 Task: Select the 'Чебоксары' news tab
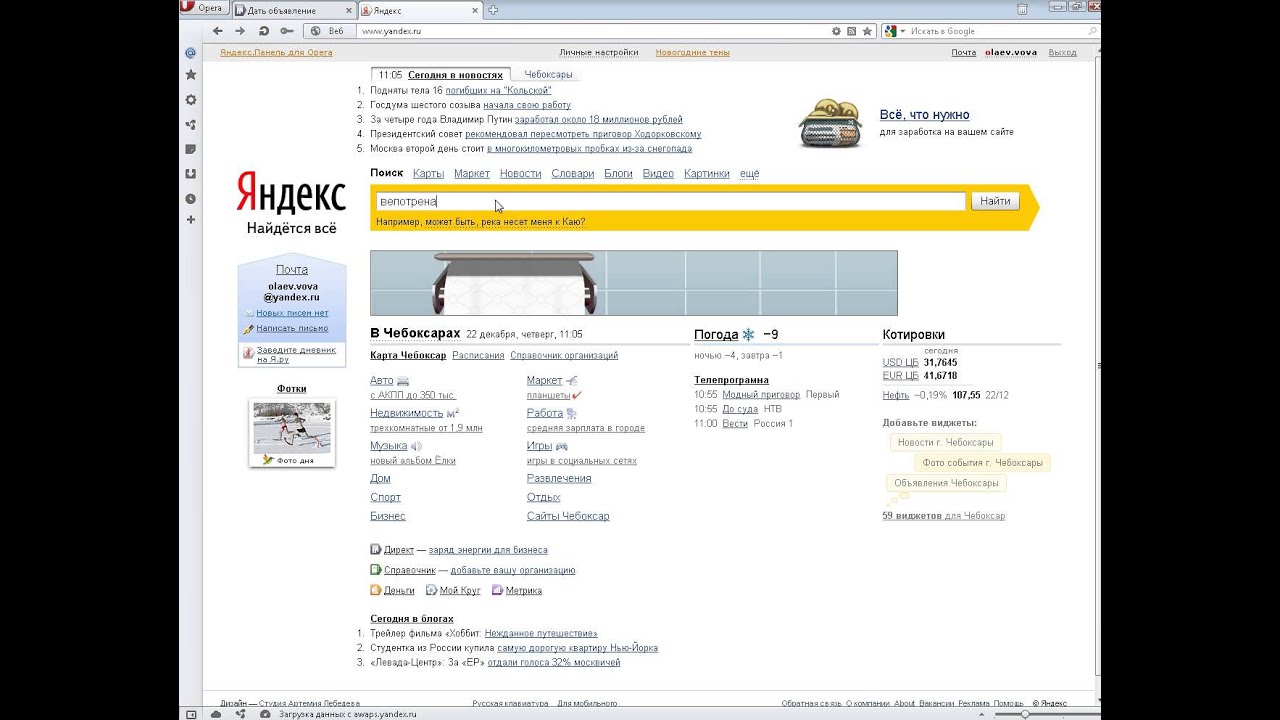(x=548, y=75)
